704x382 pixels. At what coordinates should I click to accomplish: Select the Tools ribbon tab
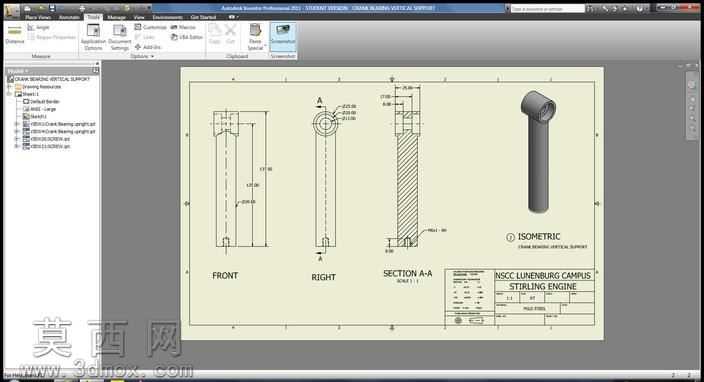click(x=93, y=17)
